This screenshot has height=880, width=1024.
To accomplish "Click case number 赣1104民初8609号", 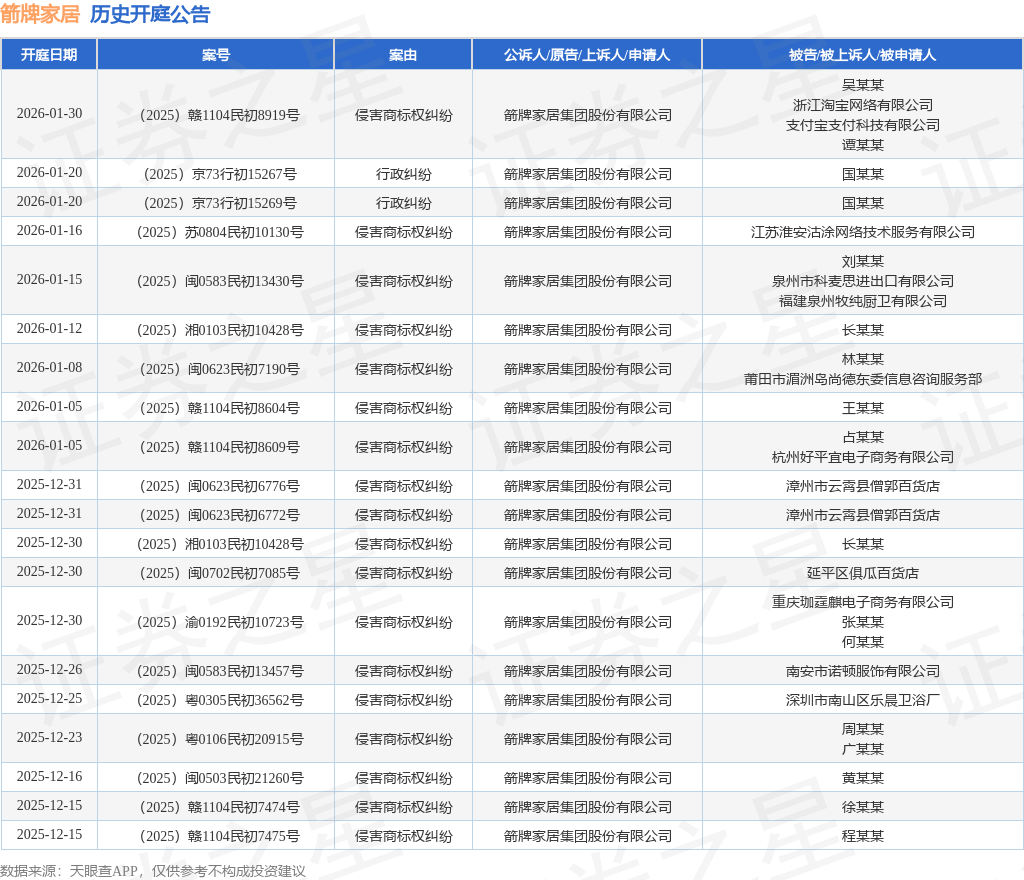I will pyautogui.click(x=220, y=447).
